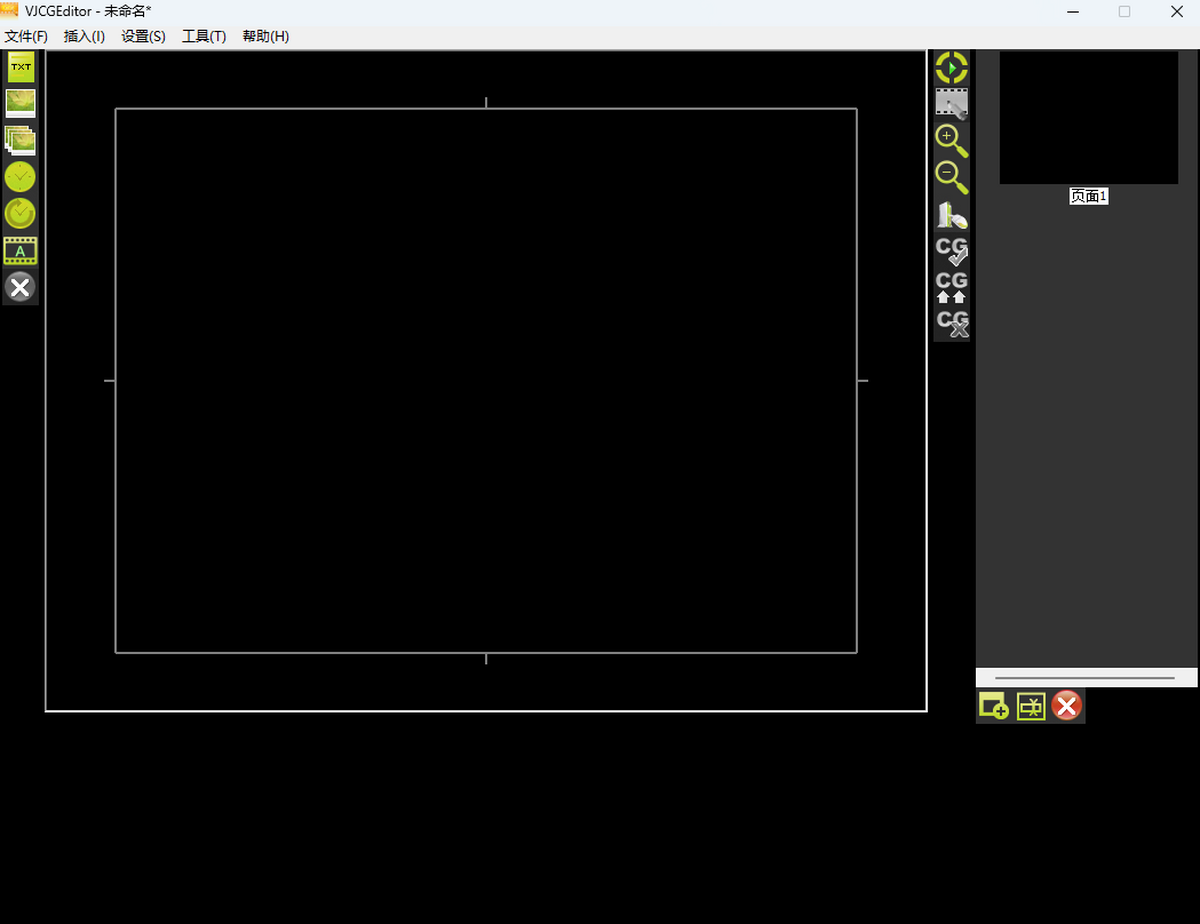Open the 帮助(H) menu
Screen dimensions: 1200x924
pyautogui.click(x=266, y=36)
